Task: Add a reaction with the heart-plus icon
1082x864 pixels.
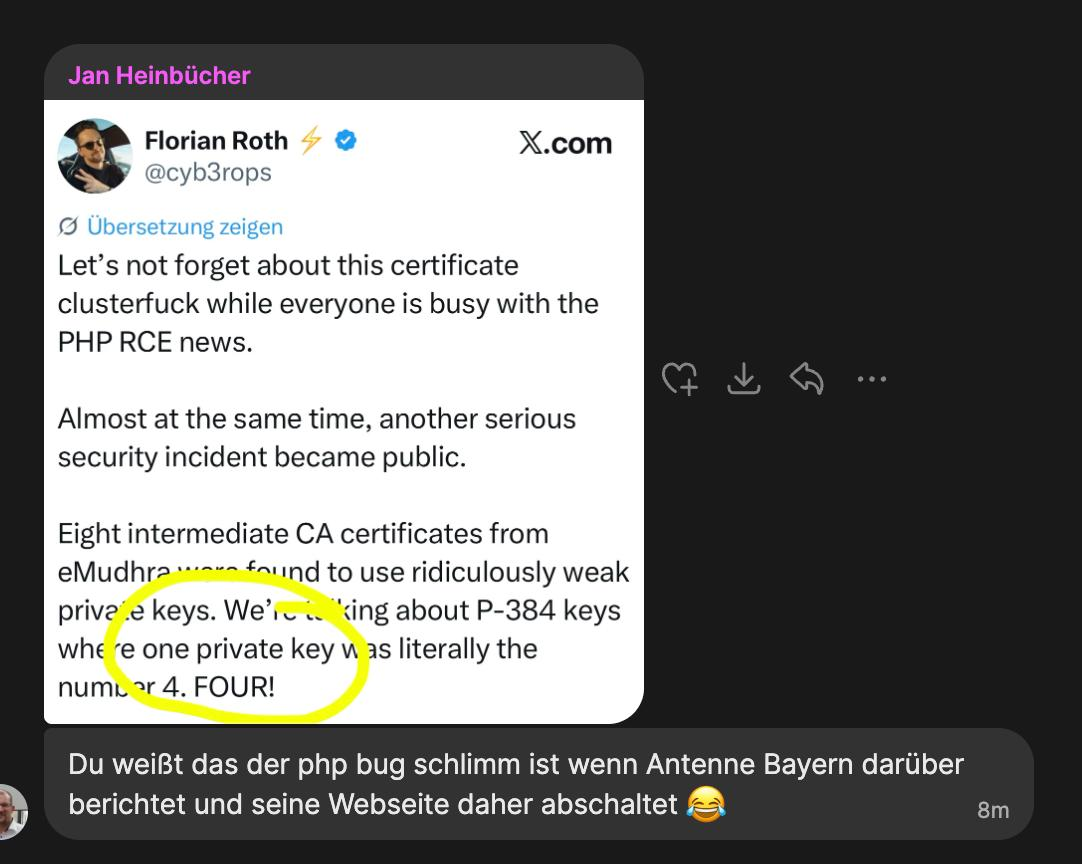Action: [680, 379]
